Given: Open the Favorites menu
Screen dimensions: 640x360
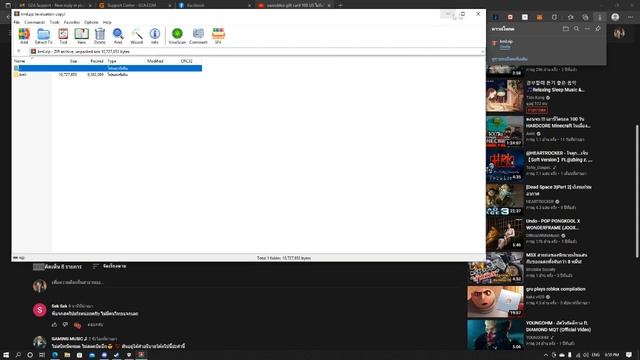Looking at the screenshot, I should point(72,22).
